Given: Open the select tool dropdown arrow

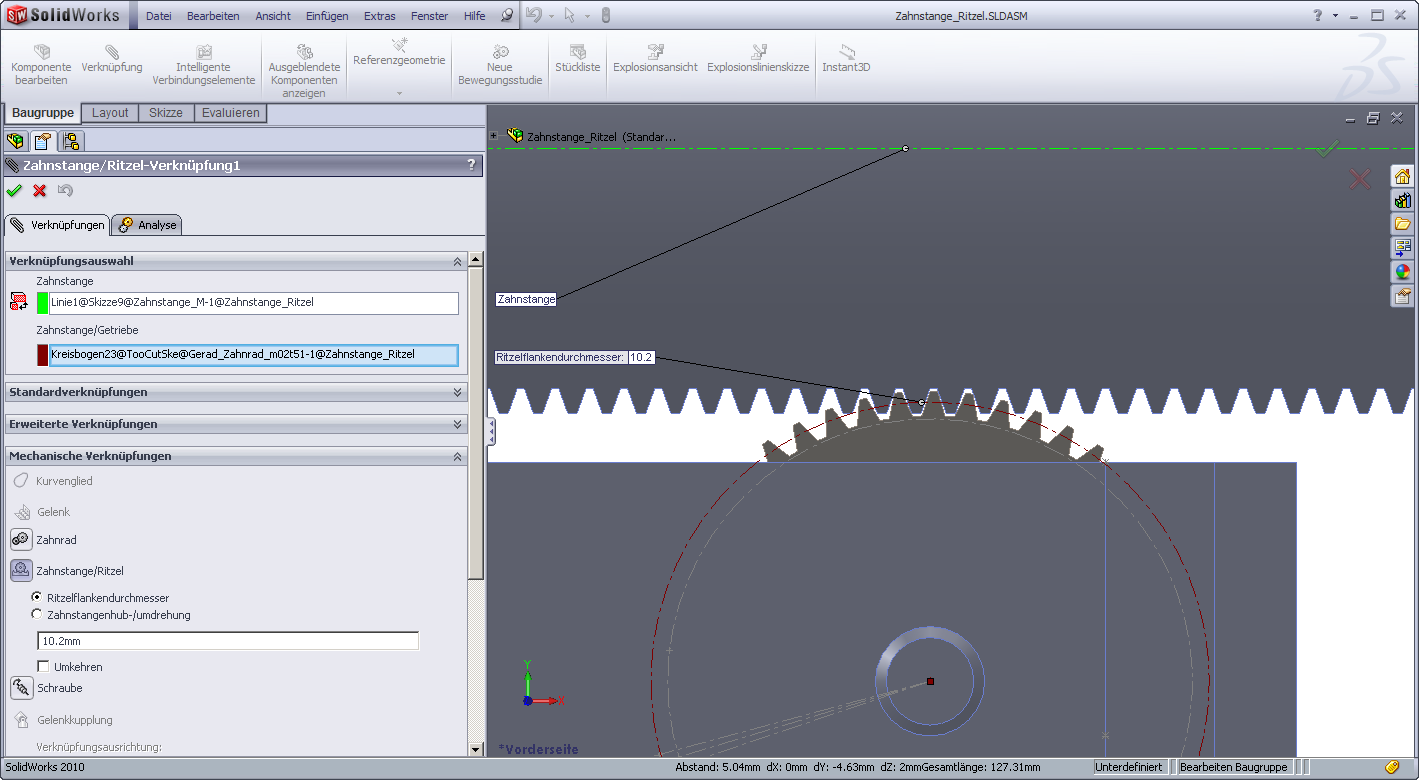Looking at the screenshot, I should (x=587, y=16).
